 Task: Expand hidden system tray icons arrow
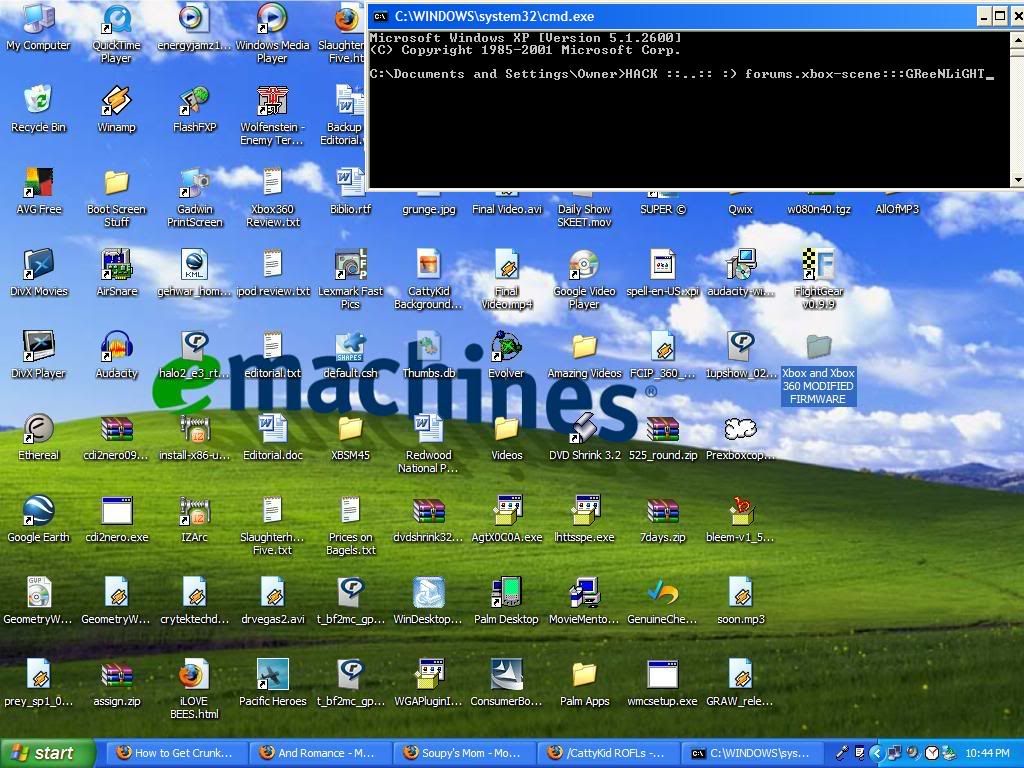click(x=875, y=754)
